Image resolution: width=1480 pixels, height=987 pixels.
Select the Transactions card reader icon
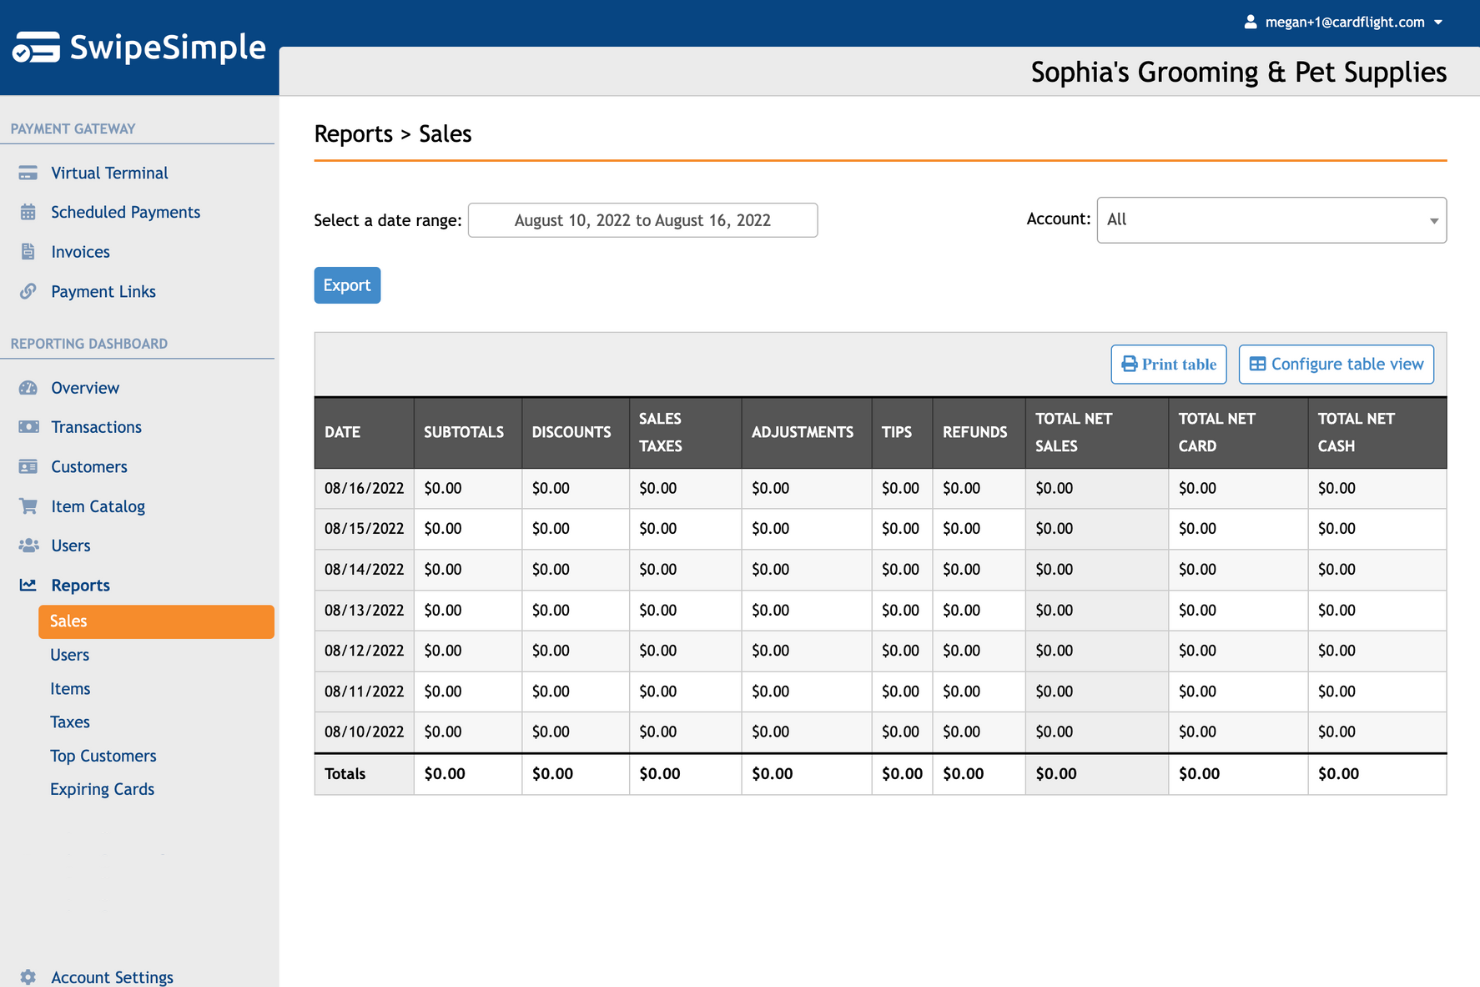(x=27, y=427)
